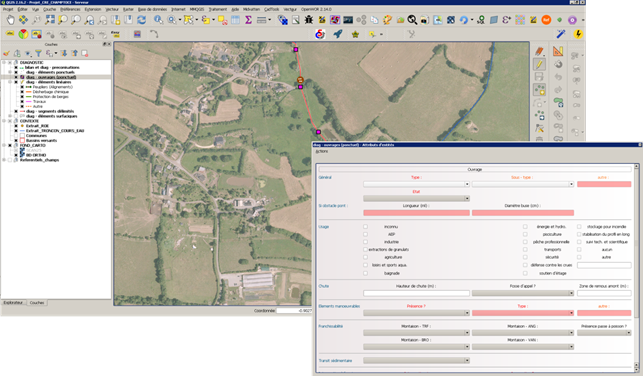Open the Couche menu
This screenshot has height=376, width=643.
tap(50, 9)
